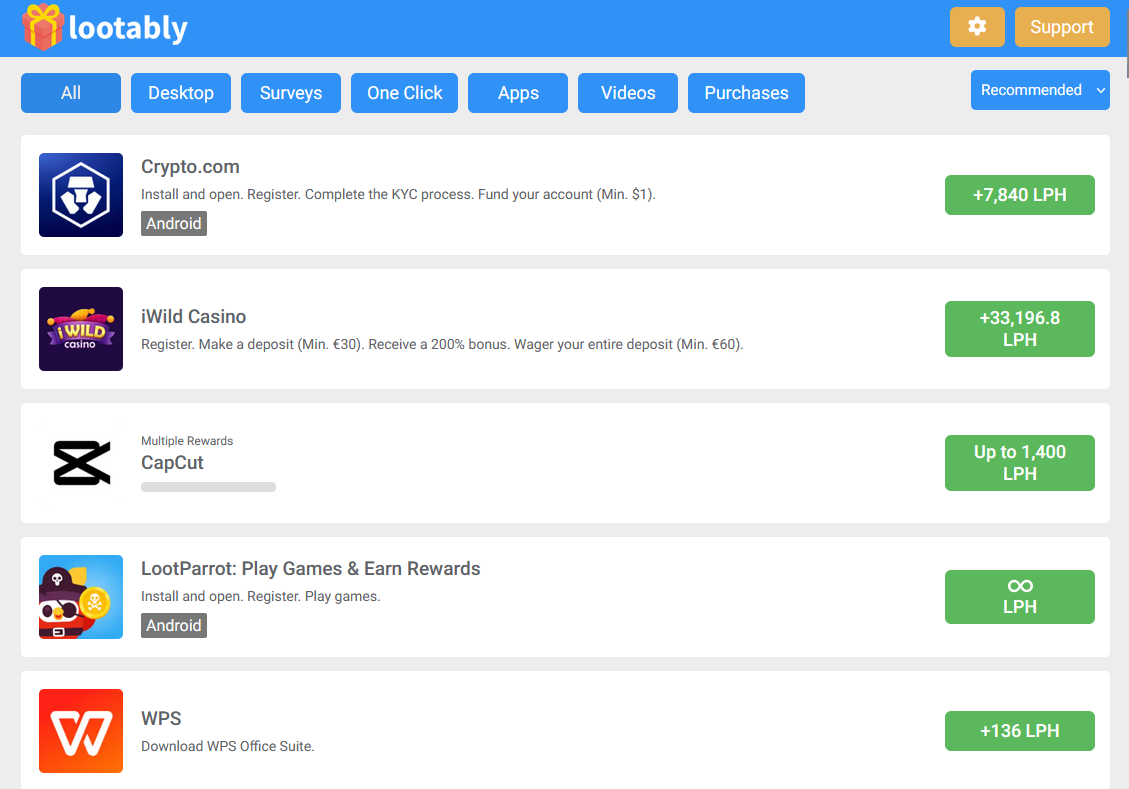Open the Videos category tab
Viewport: 1129px width, 789px height.
point(628,93)
